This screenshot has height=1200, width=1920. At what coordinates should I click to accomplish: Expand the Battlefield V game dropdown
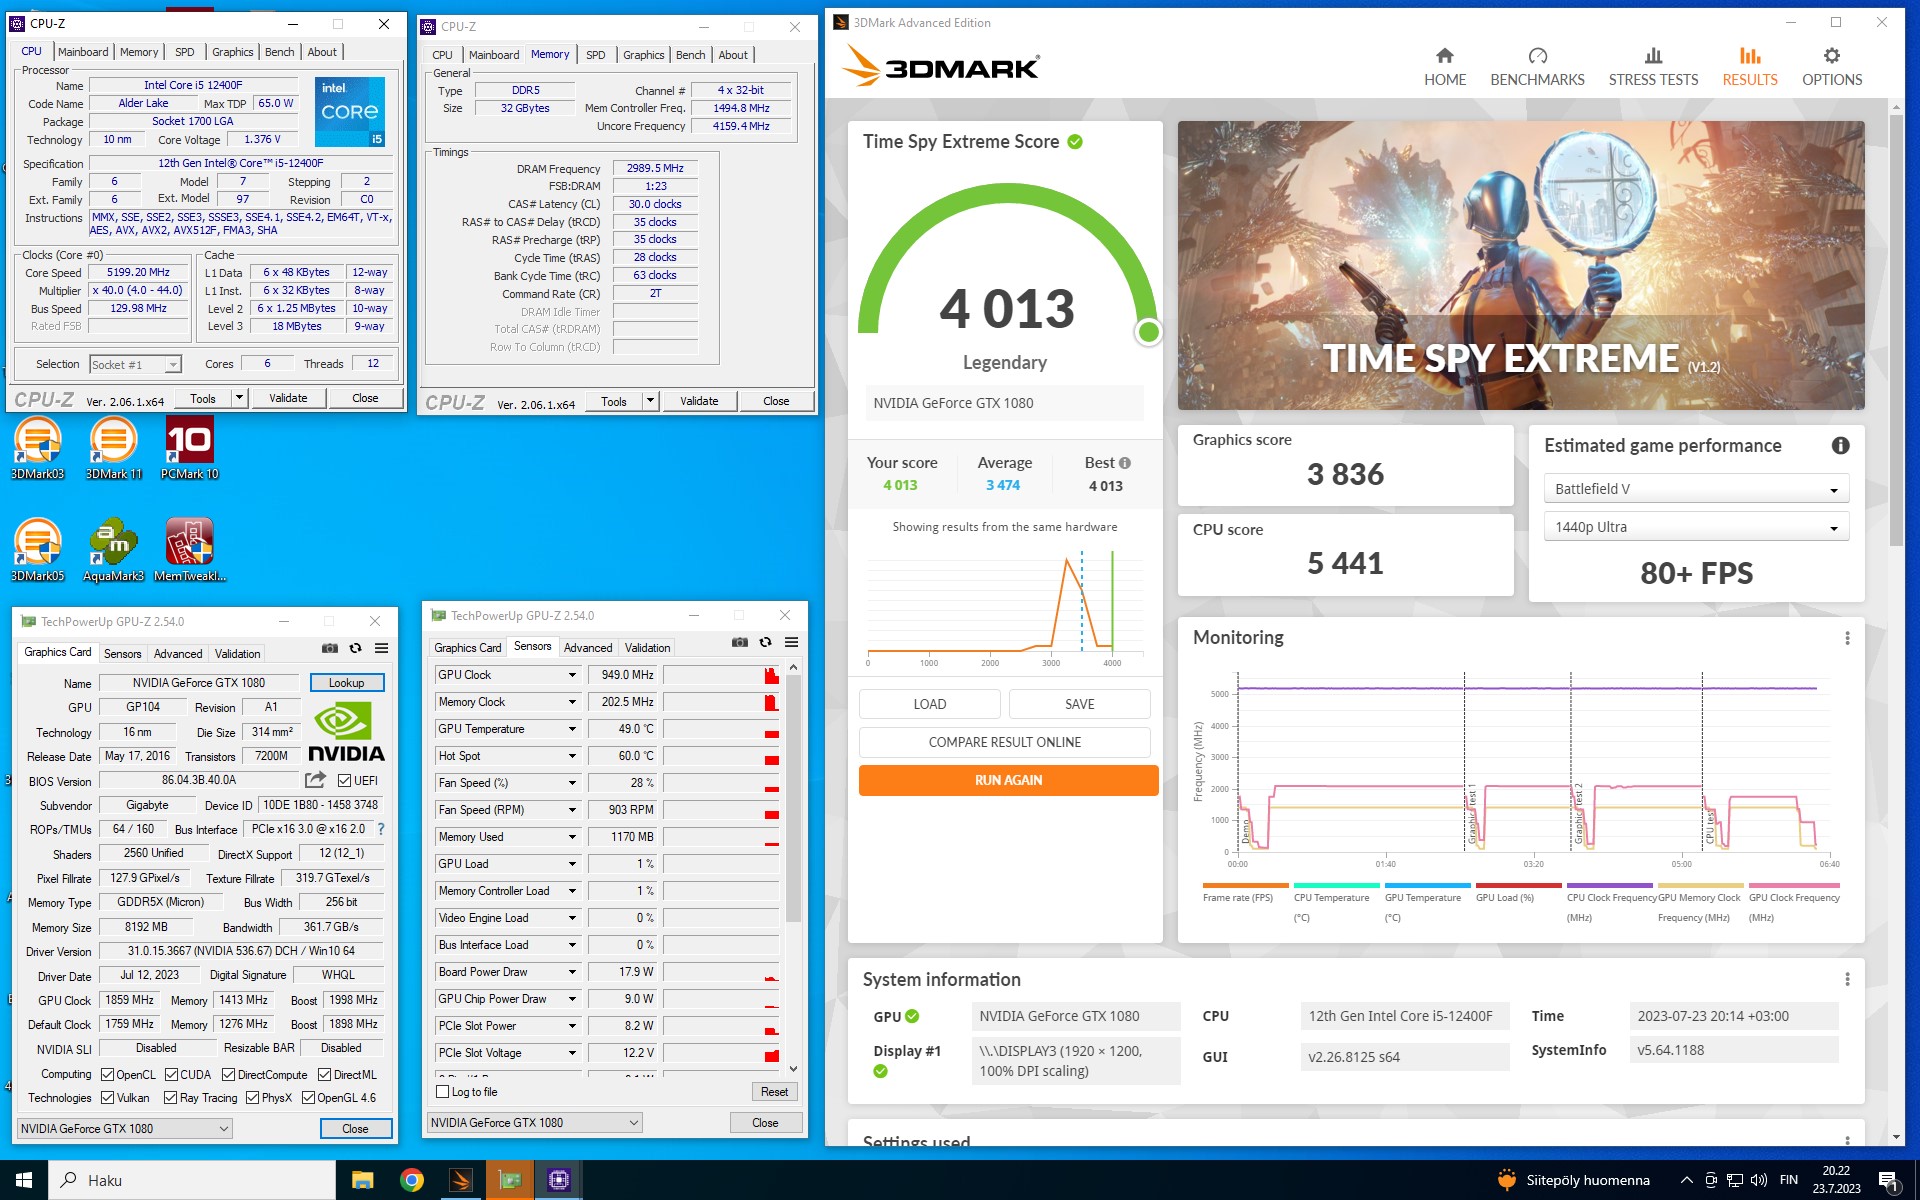pos(1696,489)
